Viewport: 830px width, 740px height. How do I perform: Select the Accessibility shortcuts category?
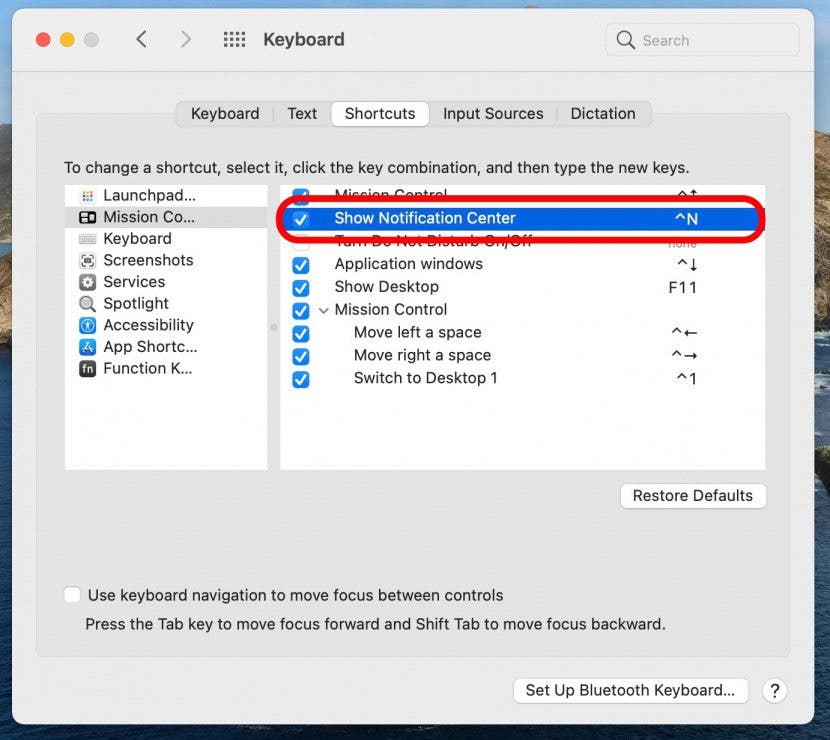pyautogui.click(x=148, y=325)
